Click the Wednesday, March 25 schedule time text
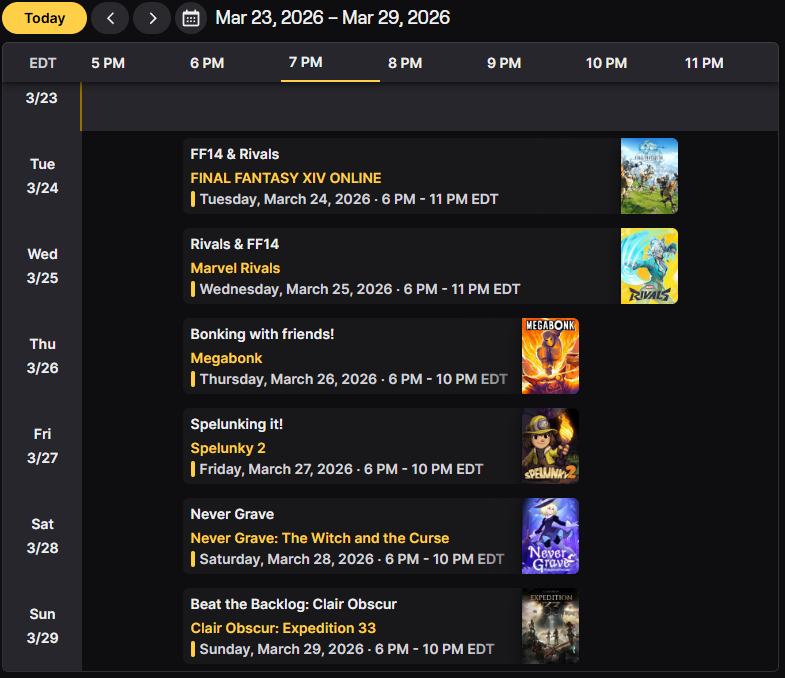 (x=359, y=289)
